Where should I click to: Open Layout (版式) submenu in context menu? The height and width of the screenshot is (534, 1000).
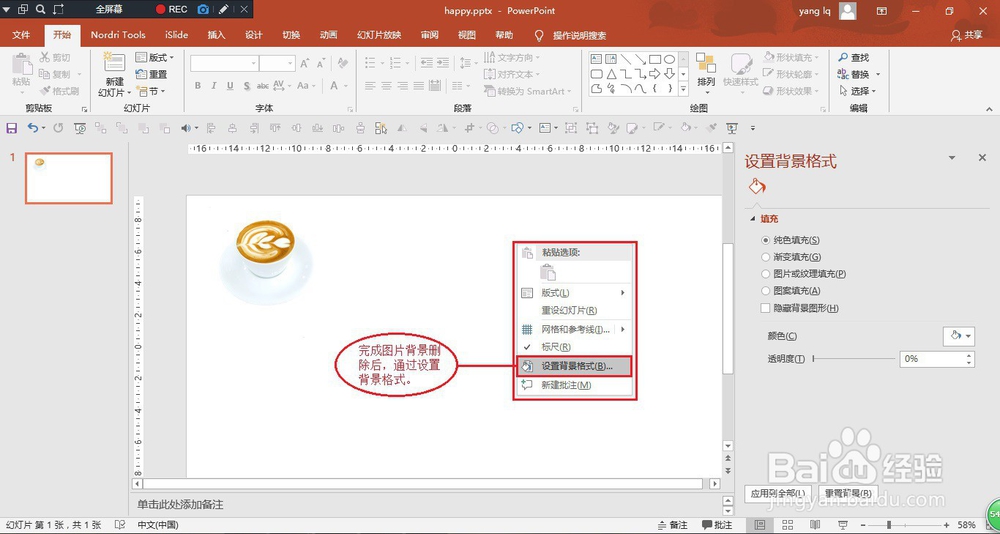click(574, 293)
